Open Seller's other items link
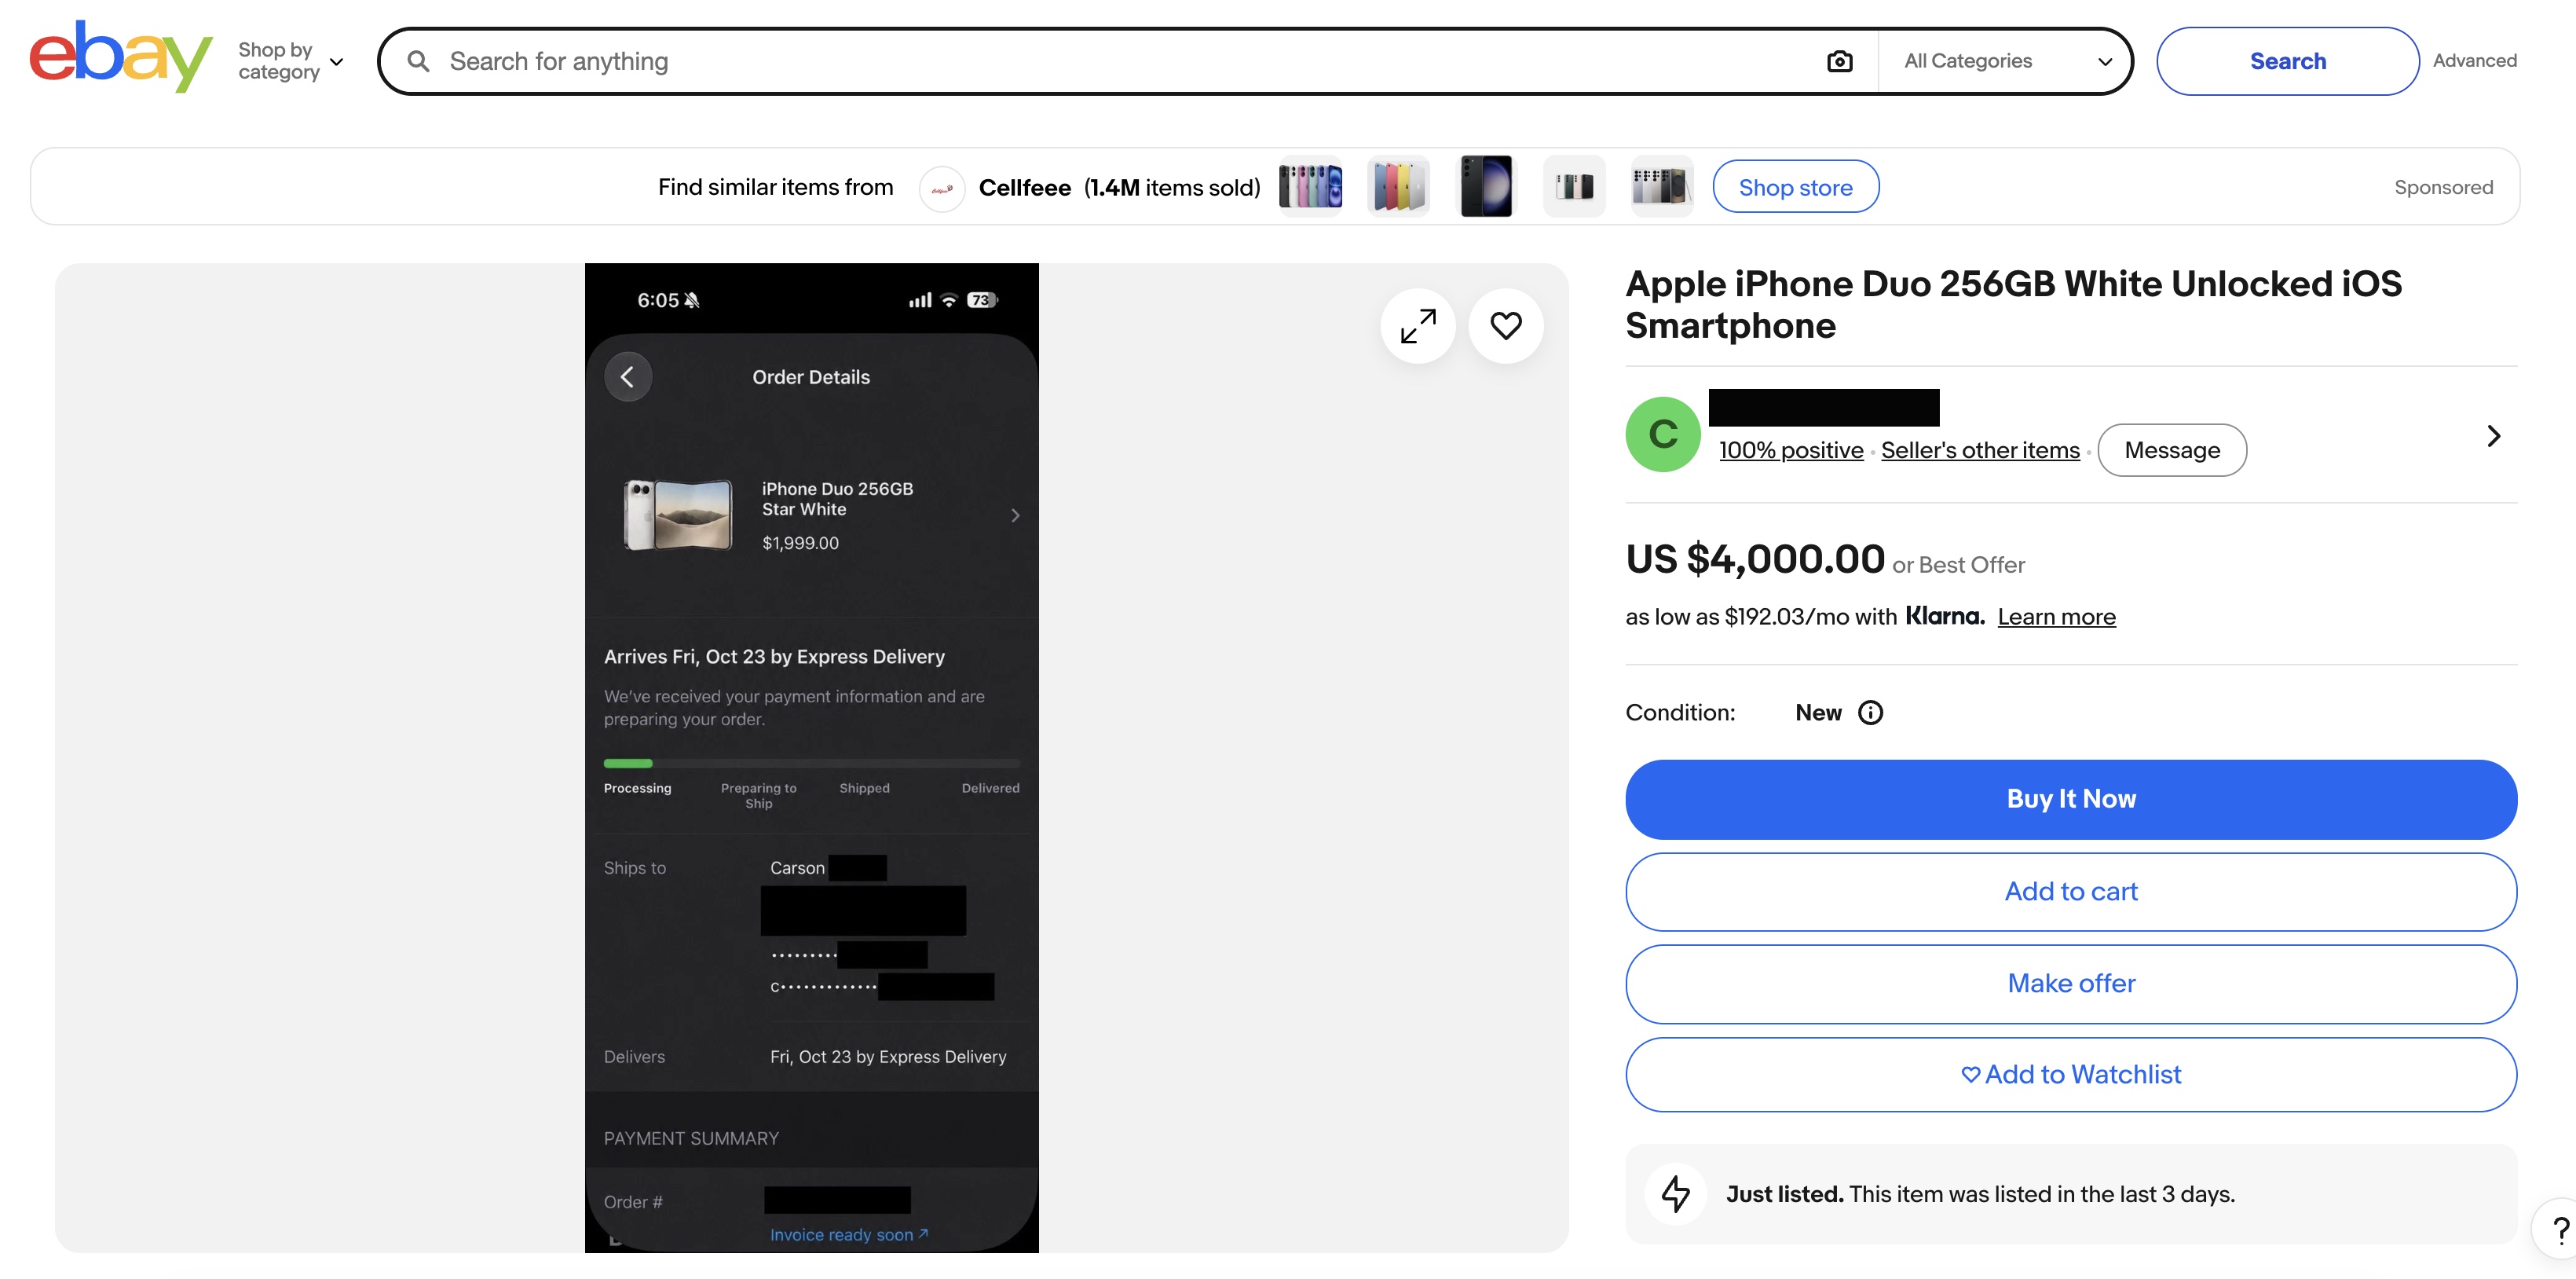2576x1279 pixels. coord(1980,450)
